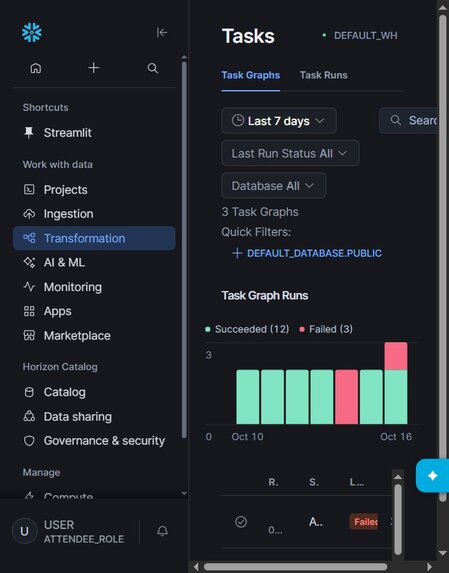Open the AI & ML section
This screenshot has width=449, height=573.
coord(94,262)
